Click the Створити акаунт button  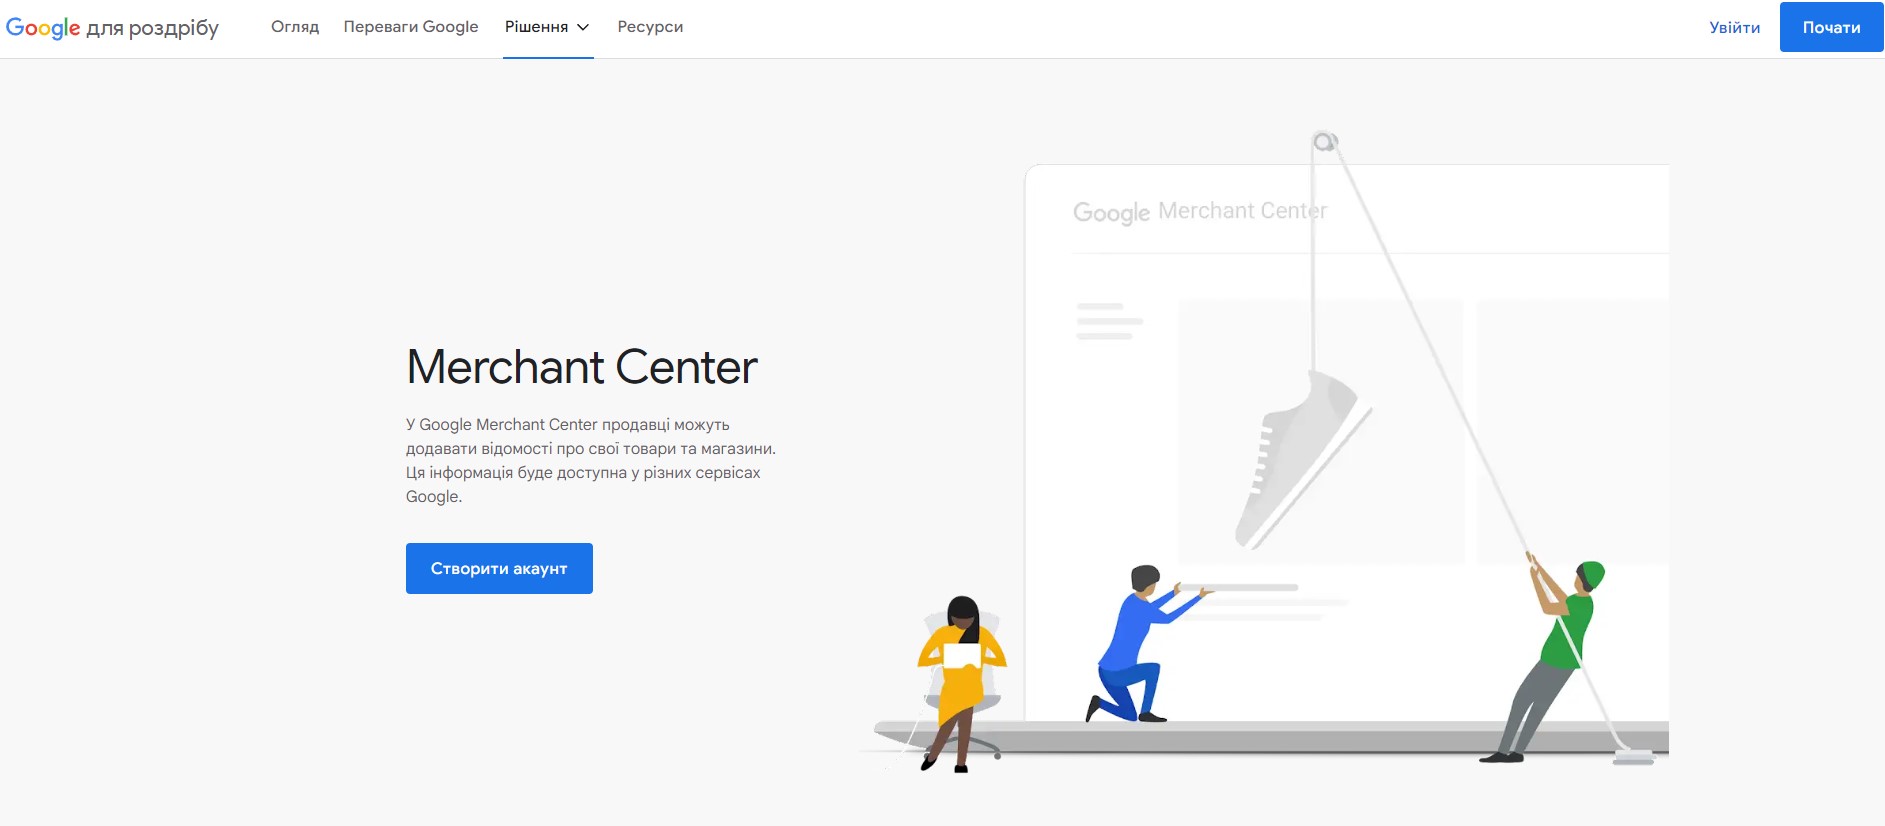(x=499, y=568)
